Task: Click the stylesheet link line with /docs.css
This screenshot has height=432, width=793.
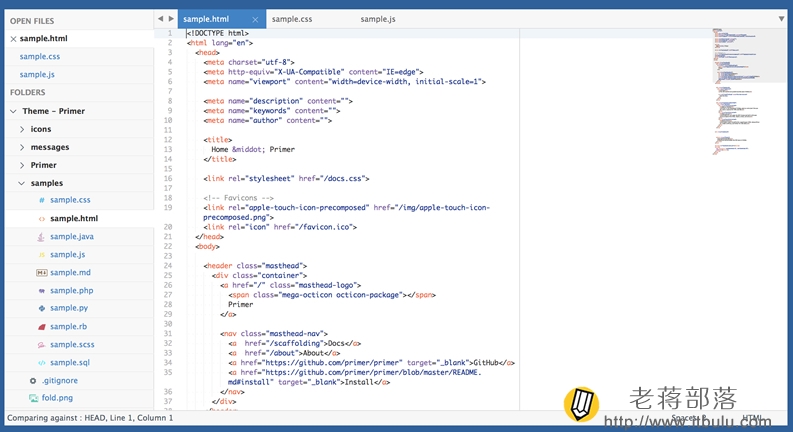Action: tap(286, 179)
